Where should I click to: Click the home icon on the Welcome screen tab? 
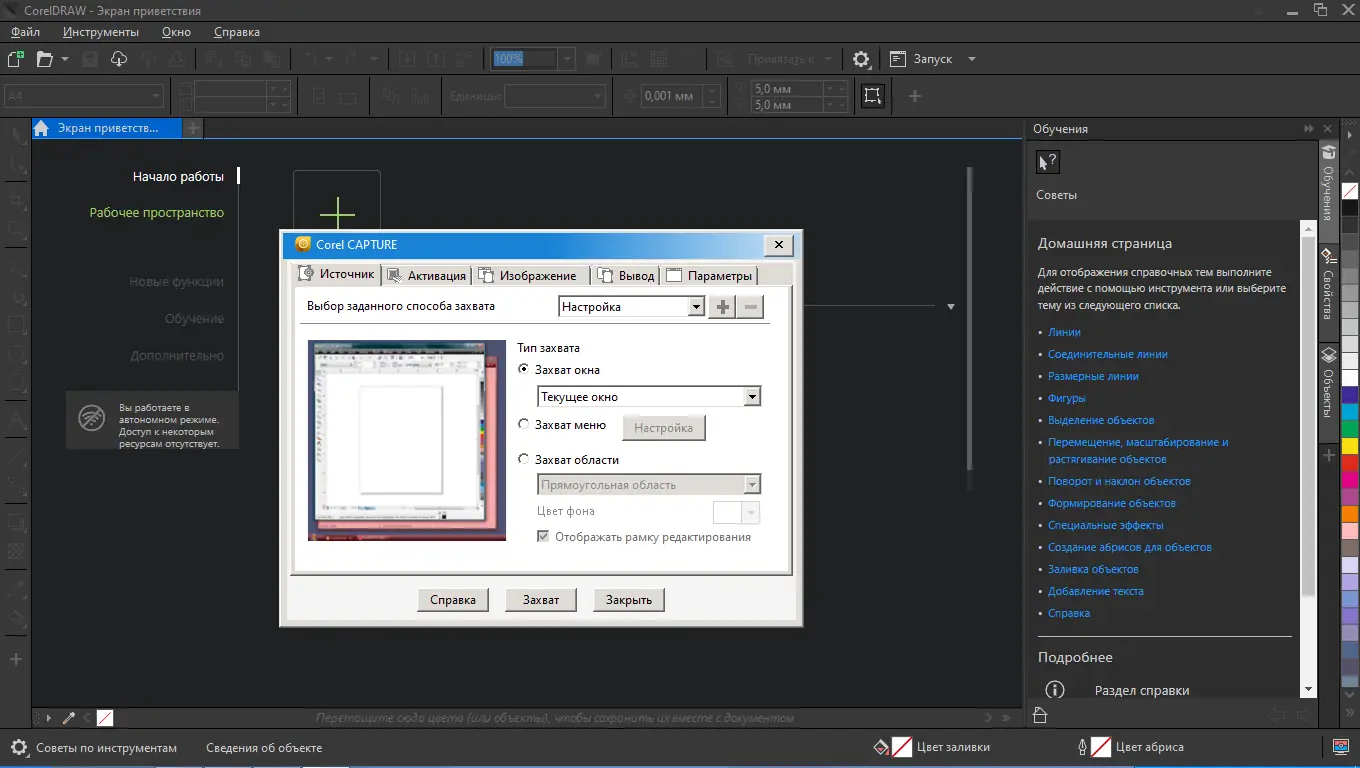(42, 128)
